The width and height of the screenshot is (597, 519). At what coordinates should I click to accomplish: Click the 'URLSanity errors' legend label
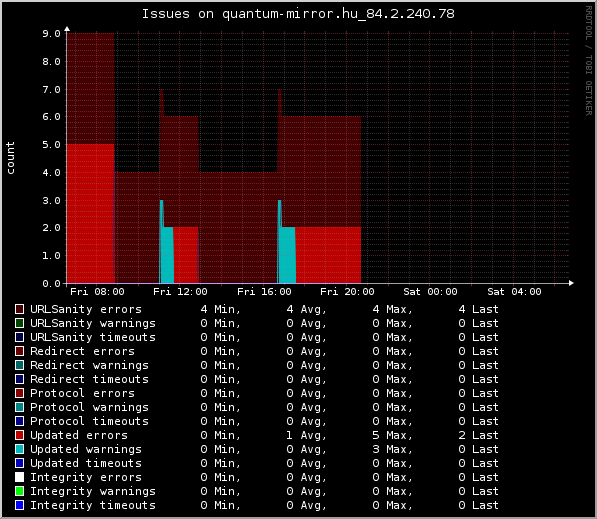(x=86, y=309)
